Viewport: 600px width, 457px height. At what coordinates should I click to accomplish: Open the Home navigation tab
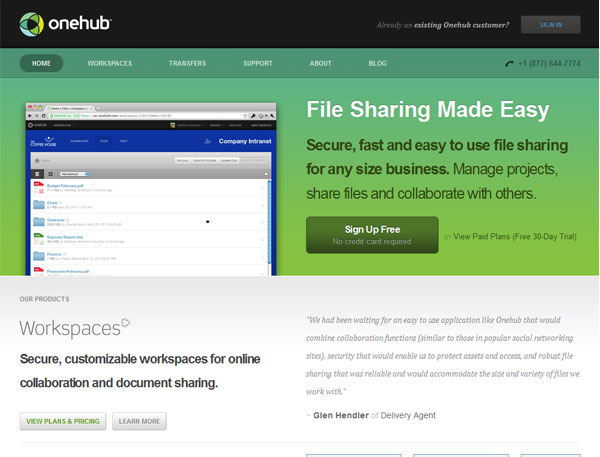(41, 63)
